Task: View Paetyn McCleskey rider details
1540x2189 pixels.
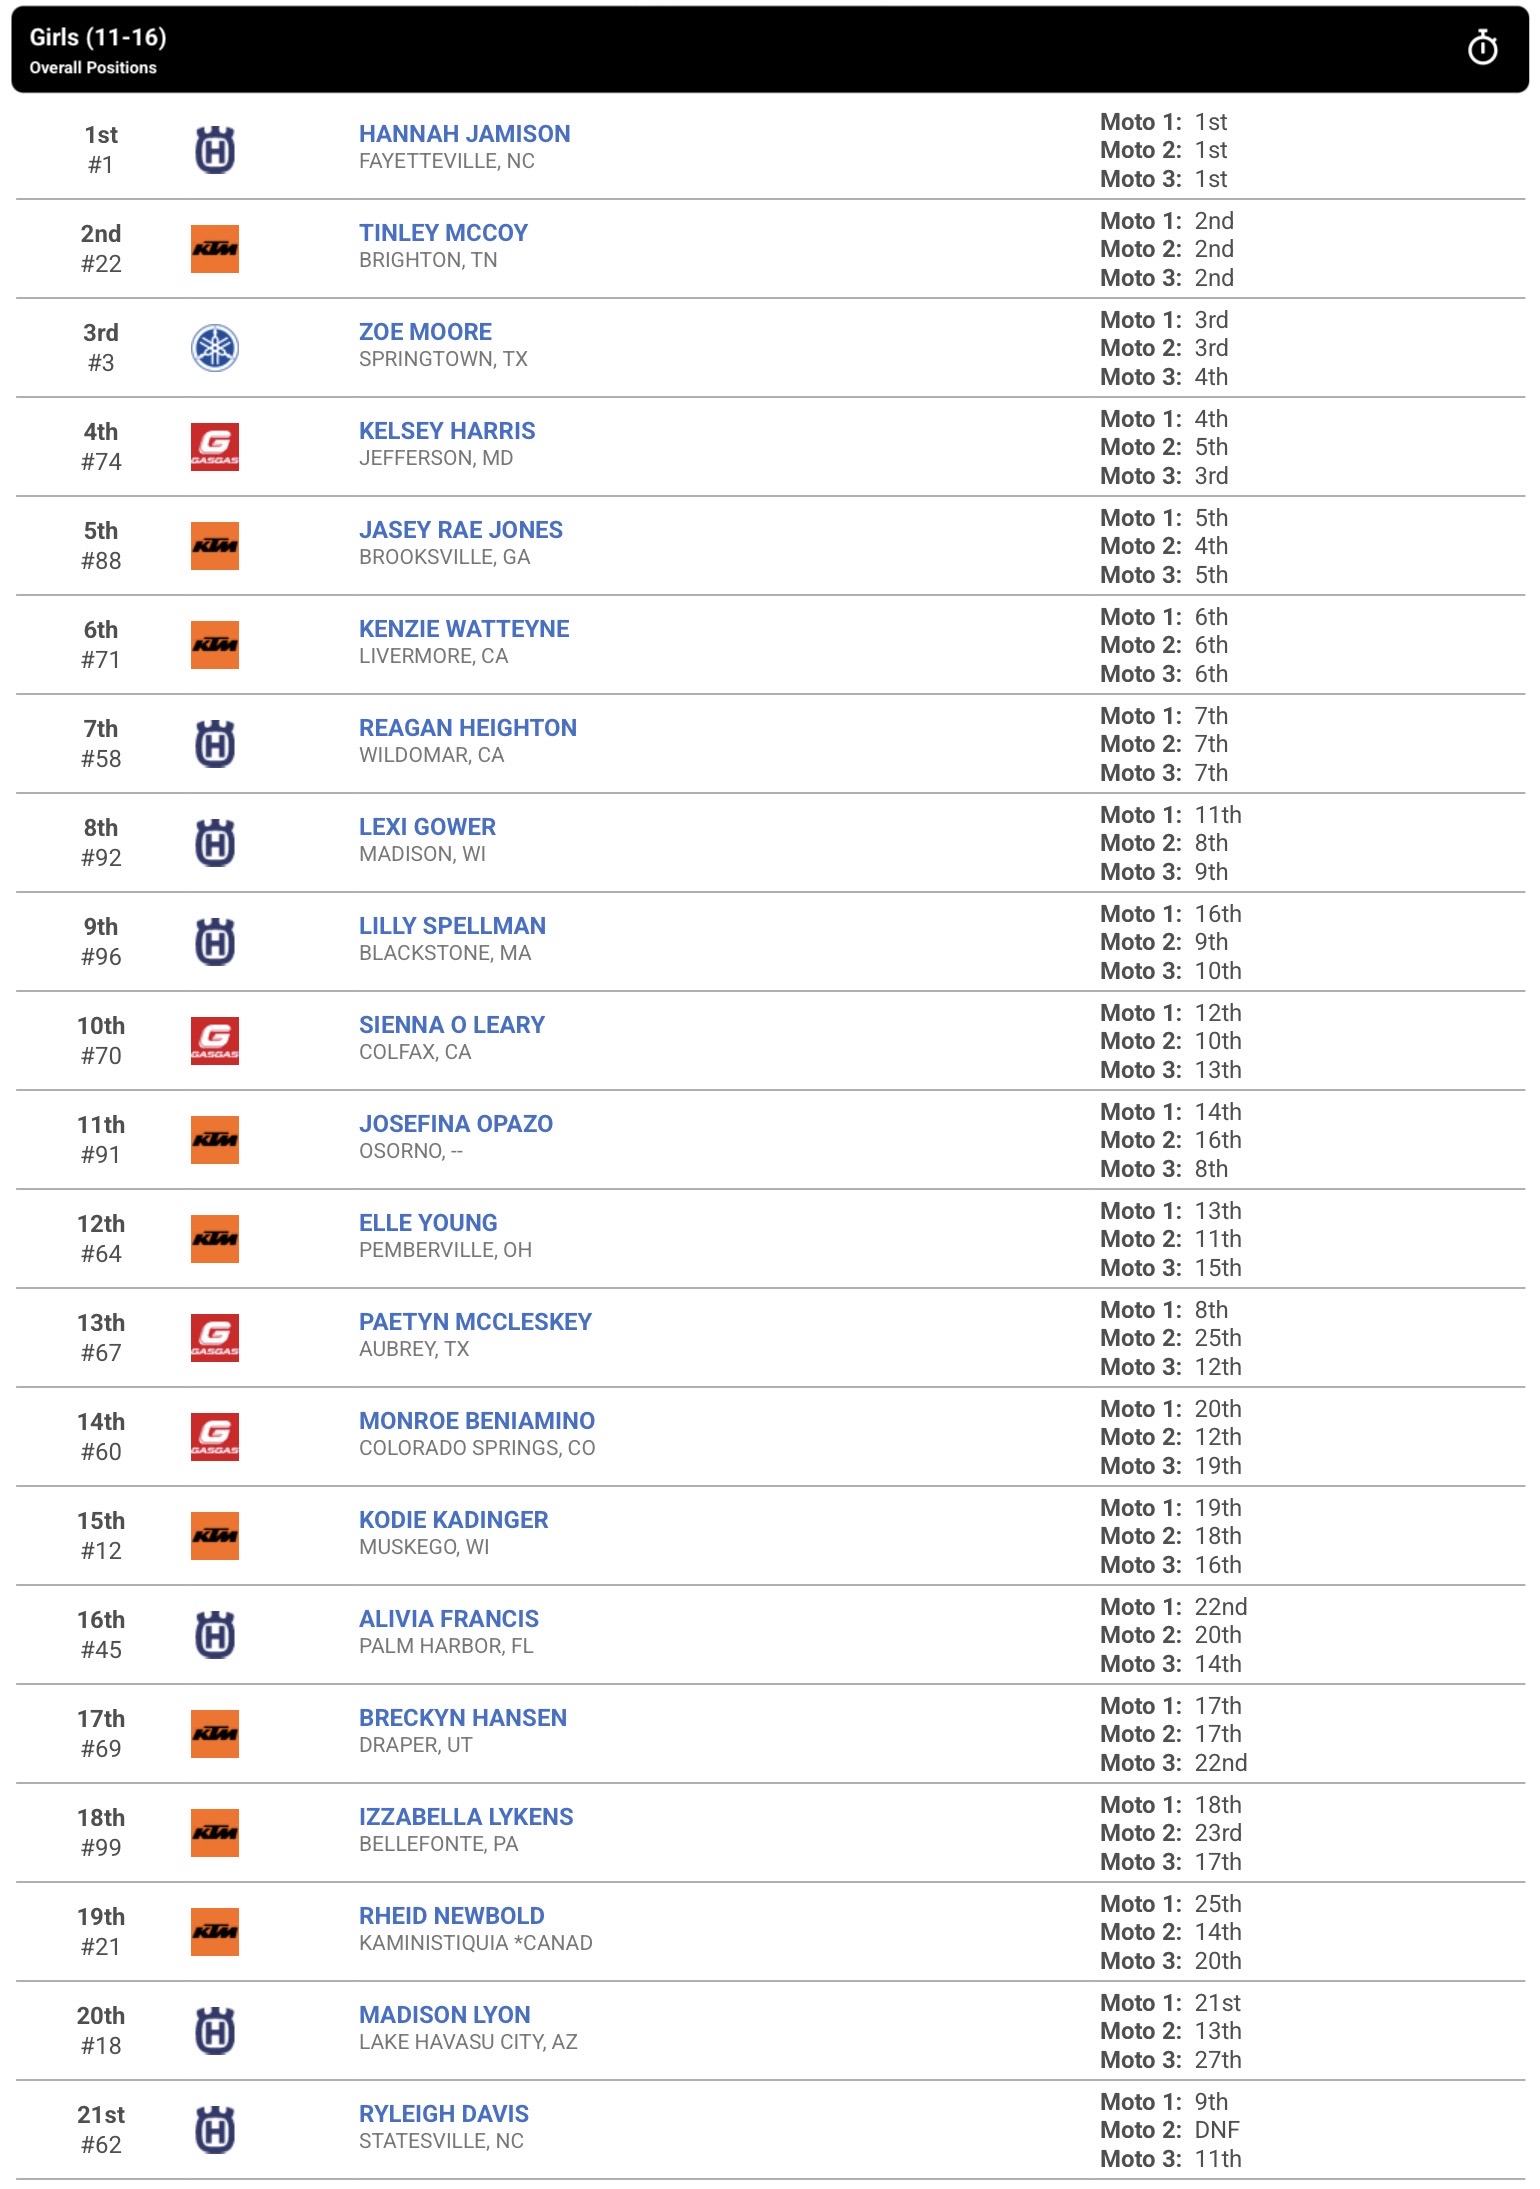Action: pos(475,1322)
